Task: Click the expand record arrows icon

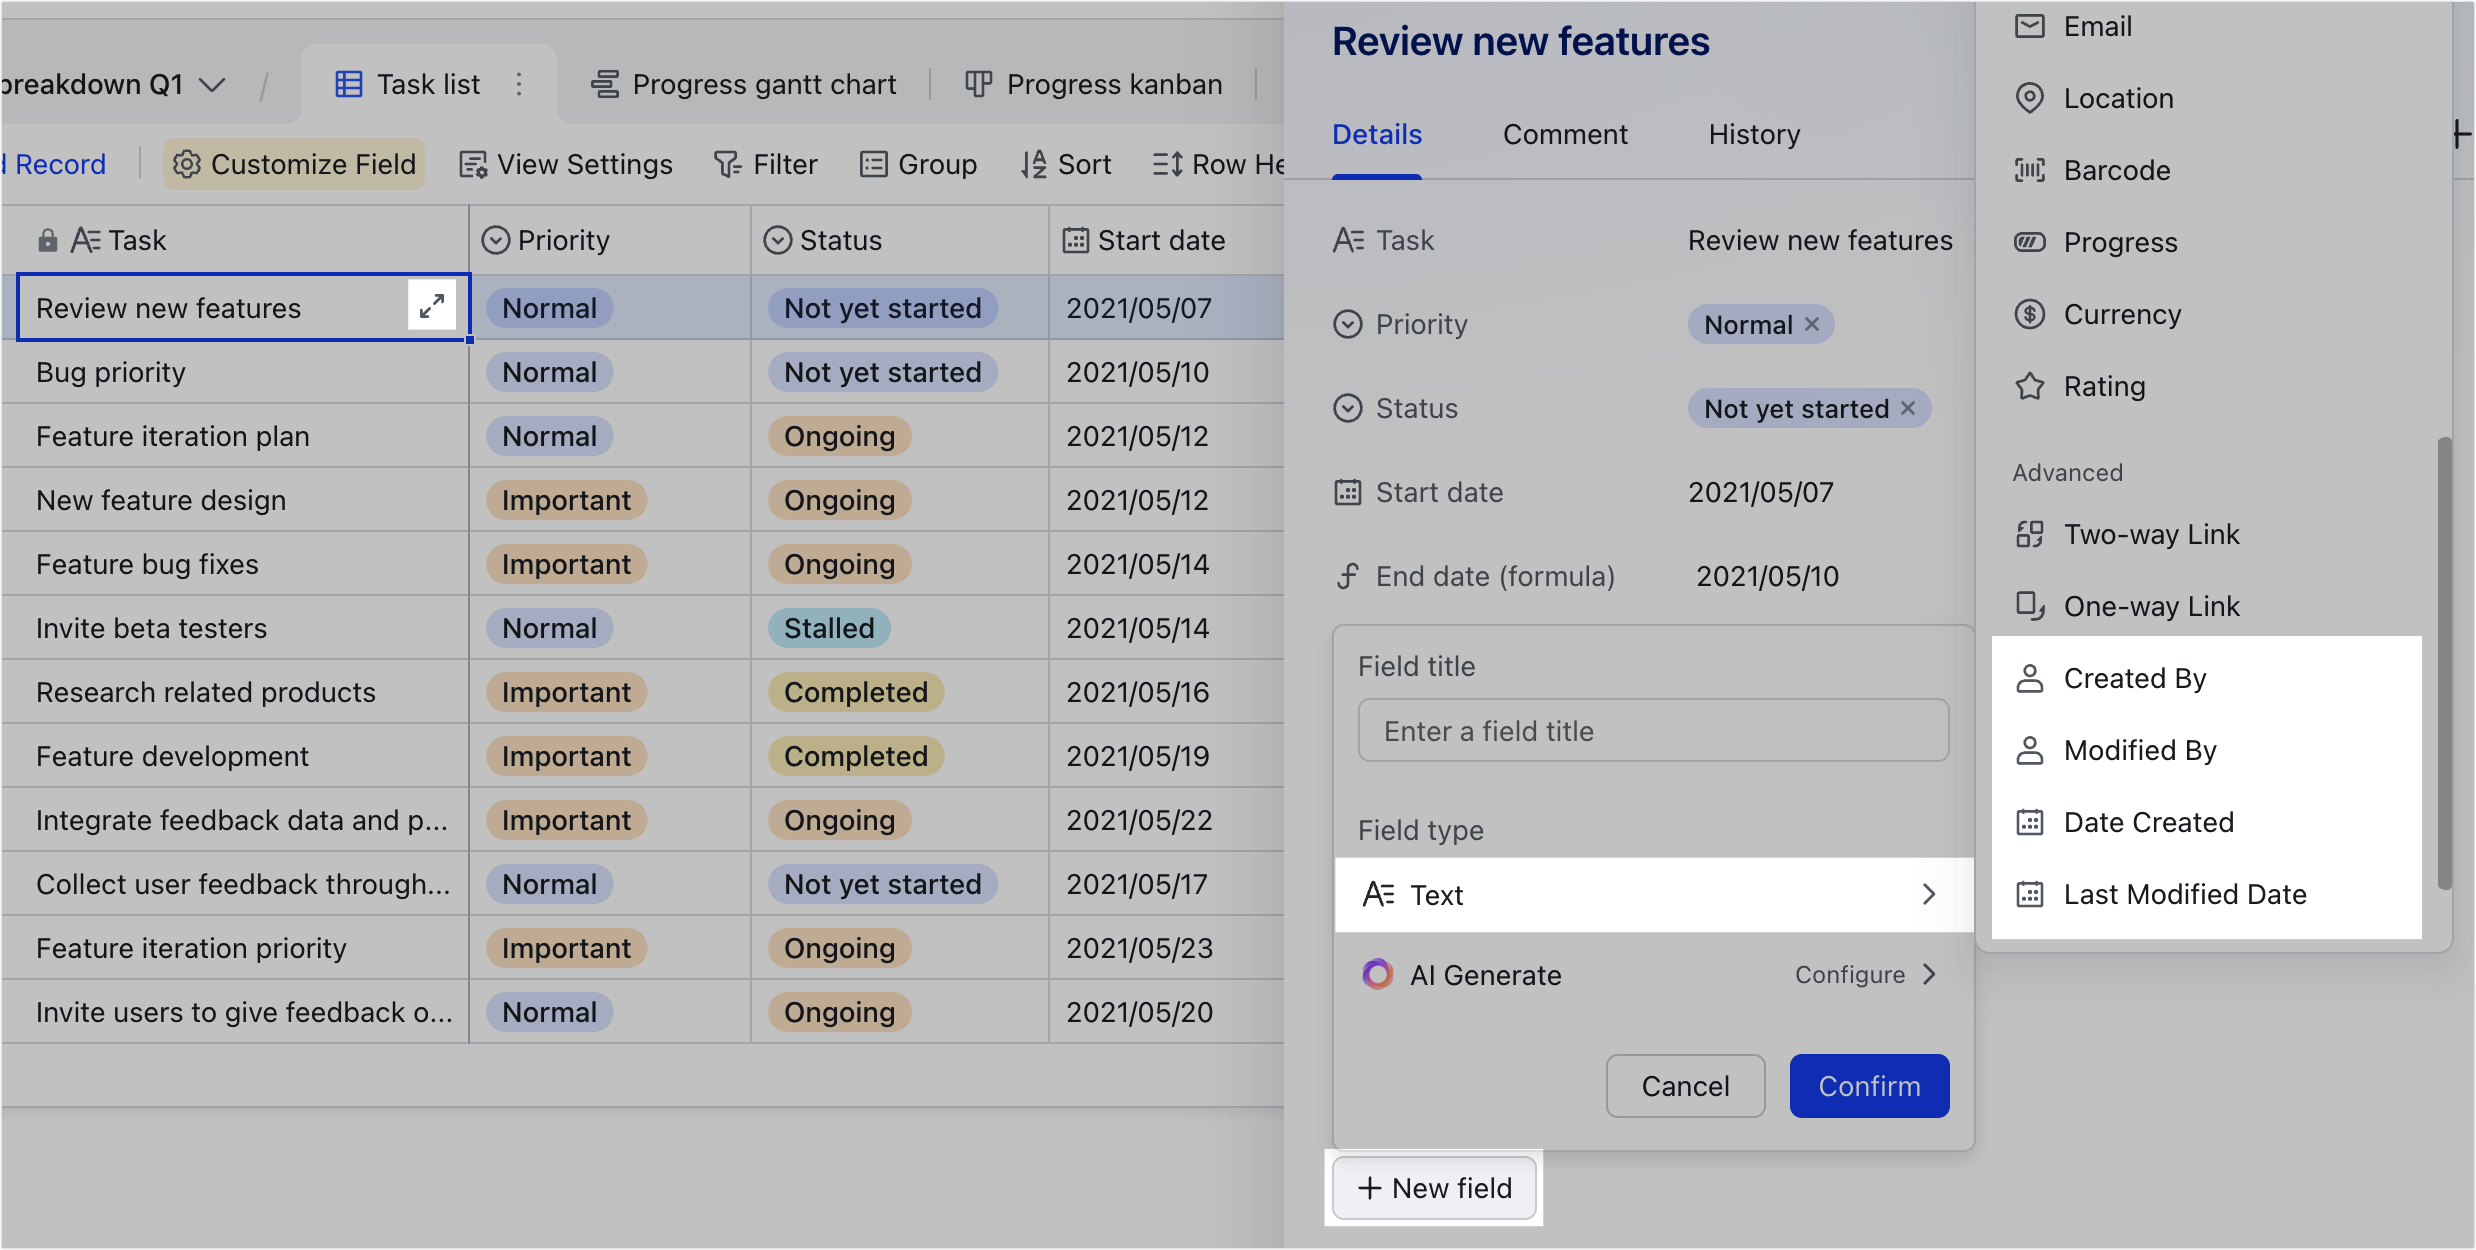Action: click(432, 306)
